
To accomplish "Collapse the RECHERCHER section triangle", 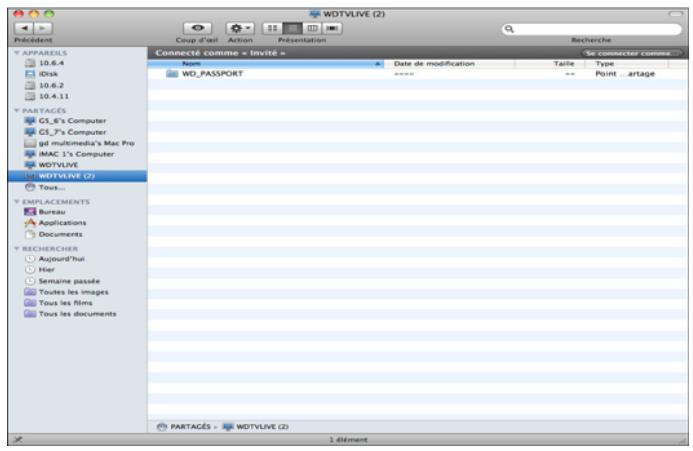I will point(17,248).
